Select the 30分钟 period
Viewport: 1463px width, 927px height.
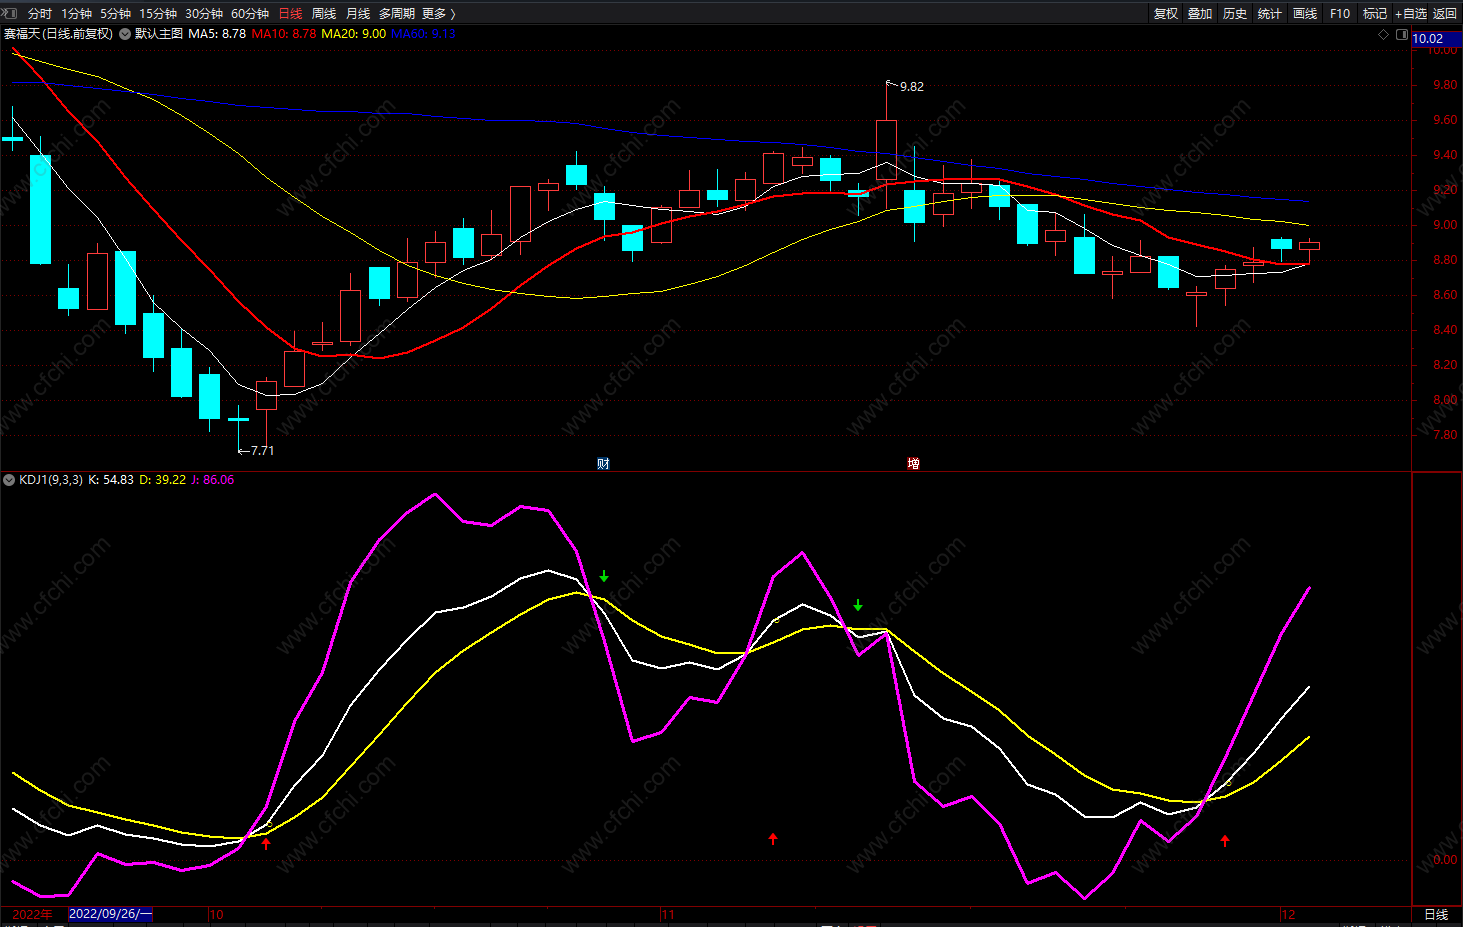point(204,13)
